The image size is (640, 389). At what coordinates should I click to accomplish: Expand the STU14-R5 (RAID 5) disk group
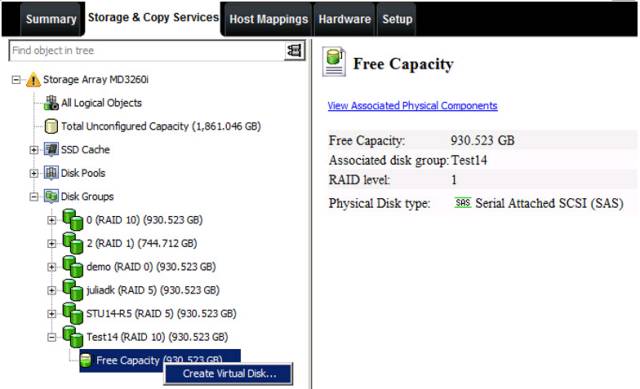click(51, 314)
